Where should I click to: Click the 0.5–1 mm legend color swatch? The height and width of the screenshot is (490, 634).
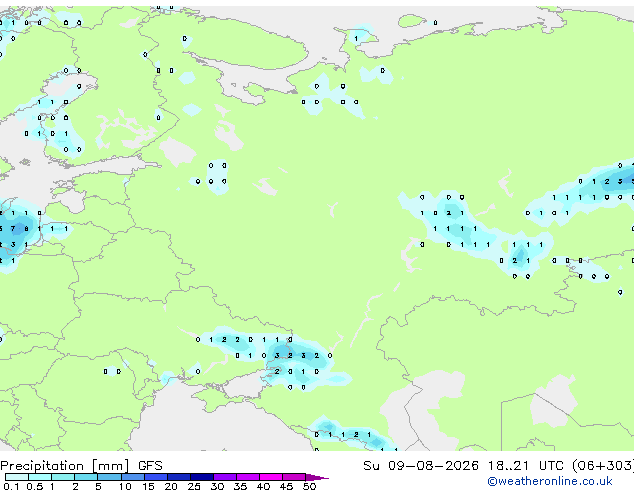[x=40, y=477]
